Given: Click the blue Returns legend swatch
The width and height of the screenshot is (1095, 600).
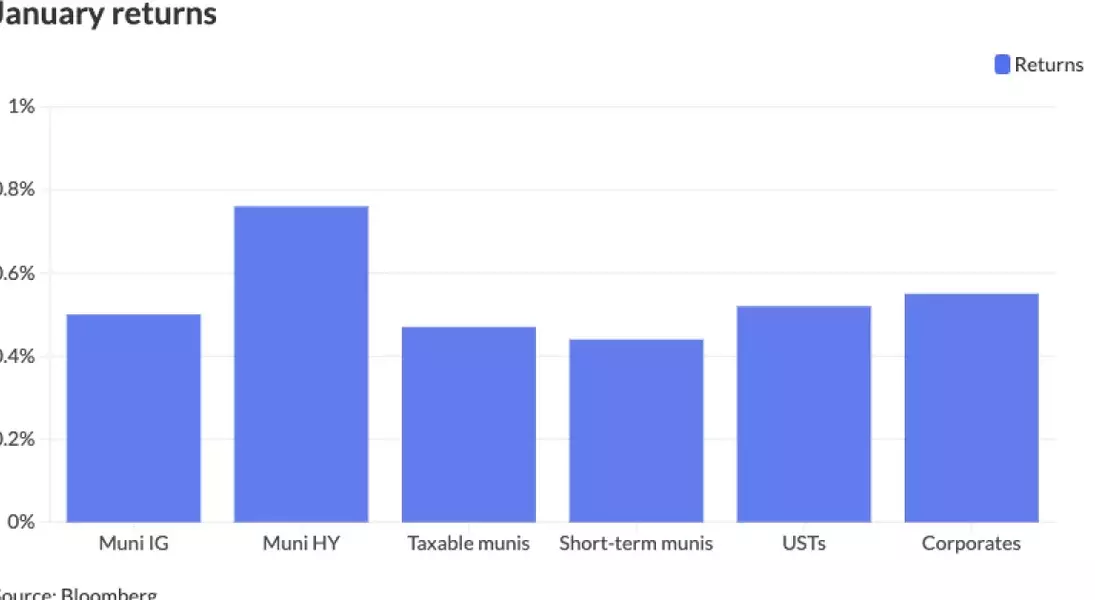Looking at the screenshot, I should [x=1002, y=65].
